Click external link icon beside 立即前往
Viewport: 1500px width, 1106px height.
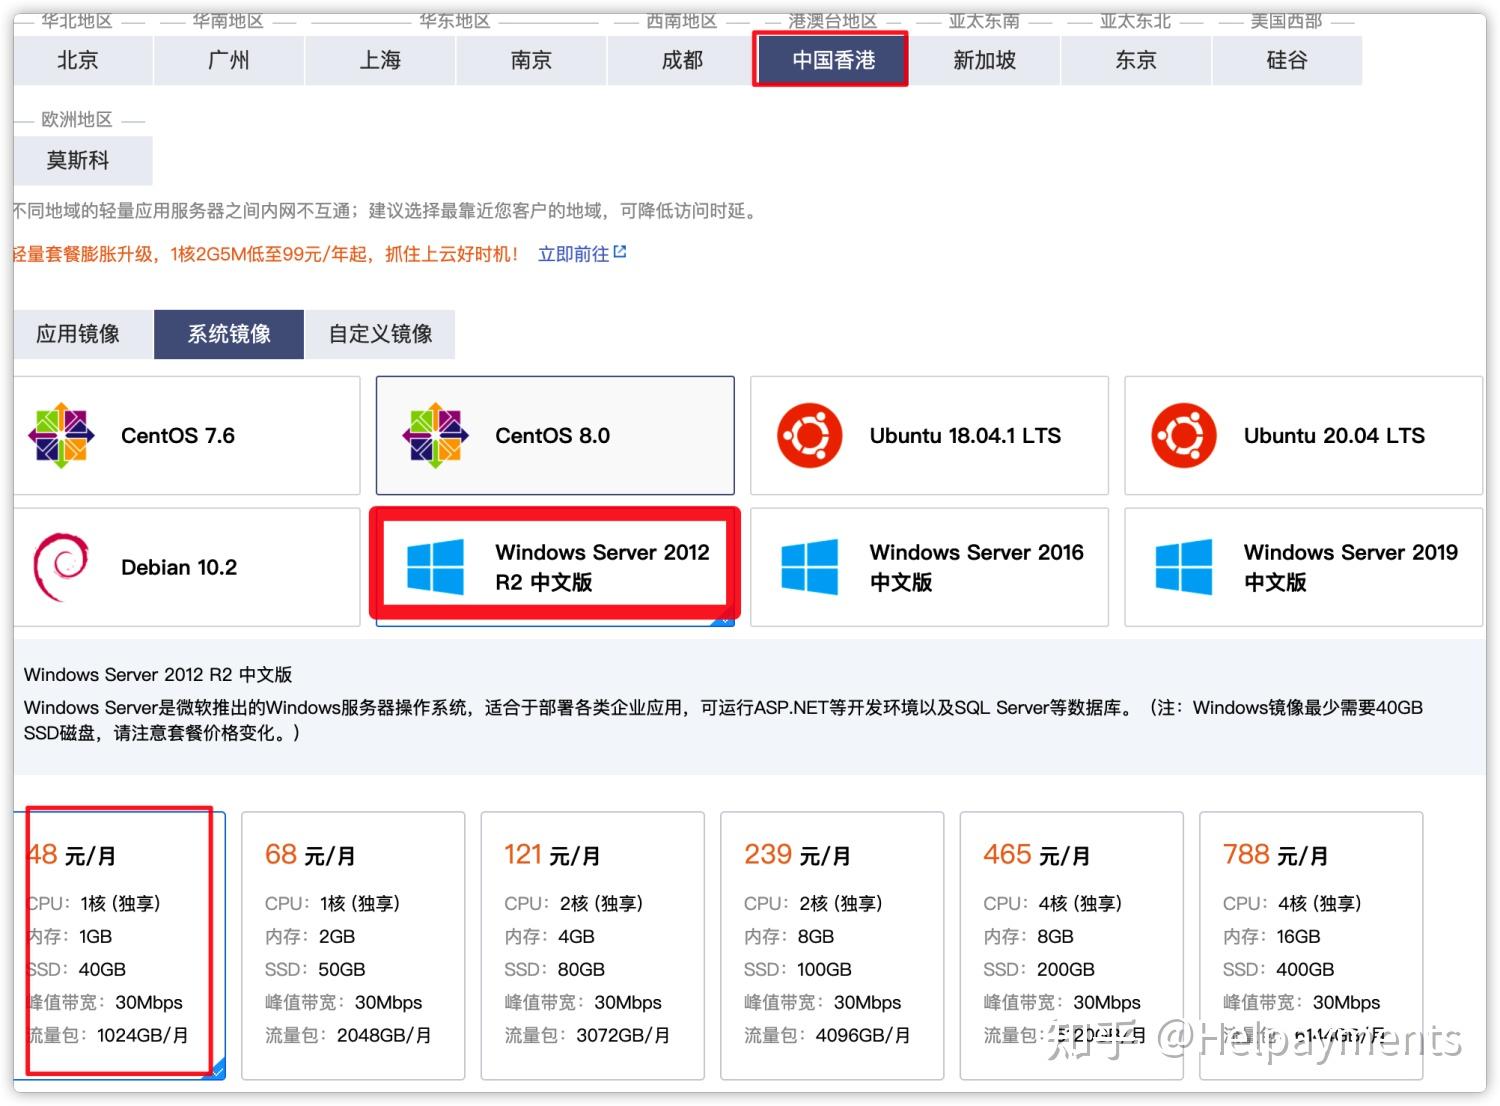(x=620, y=252)
